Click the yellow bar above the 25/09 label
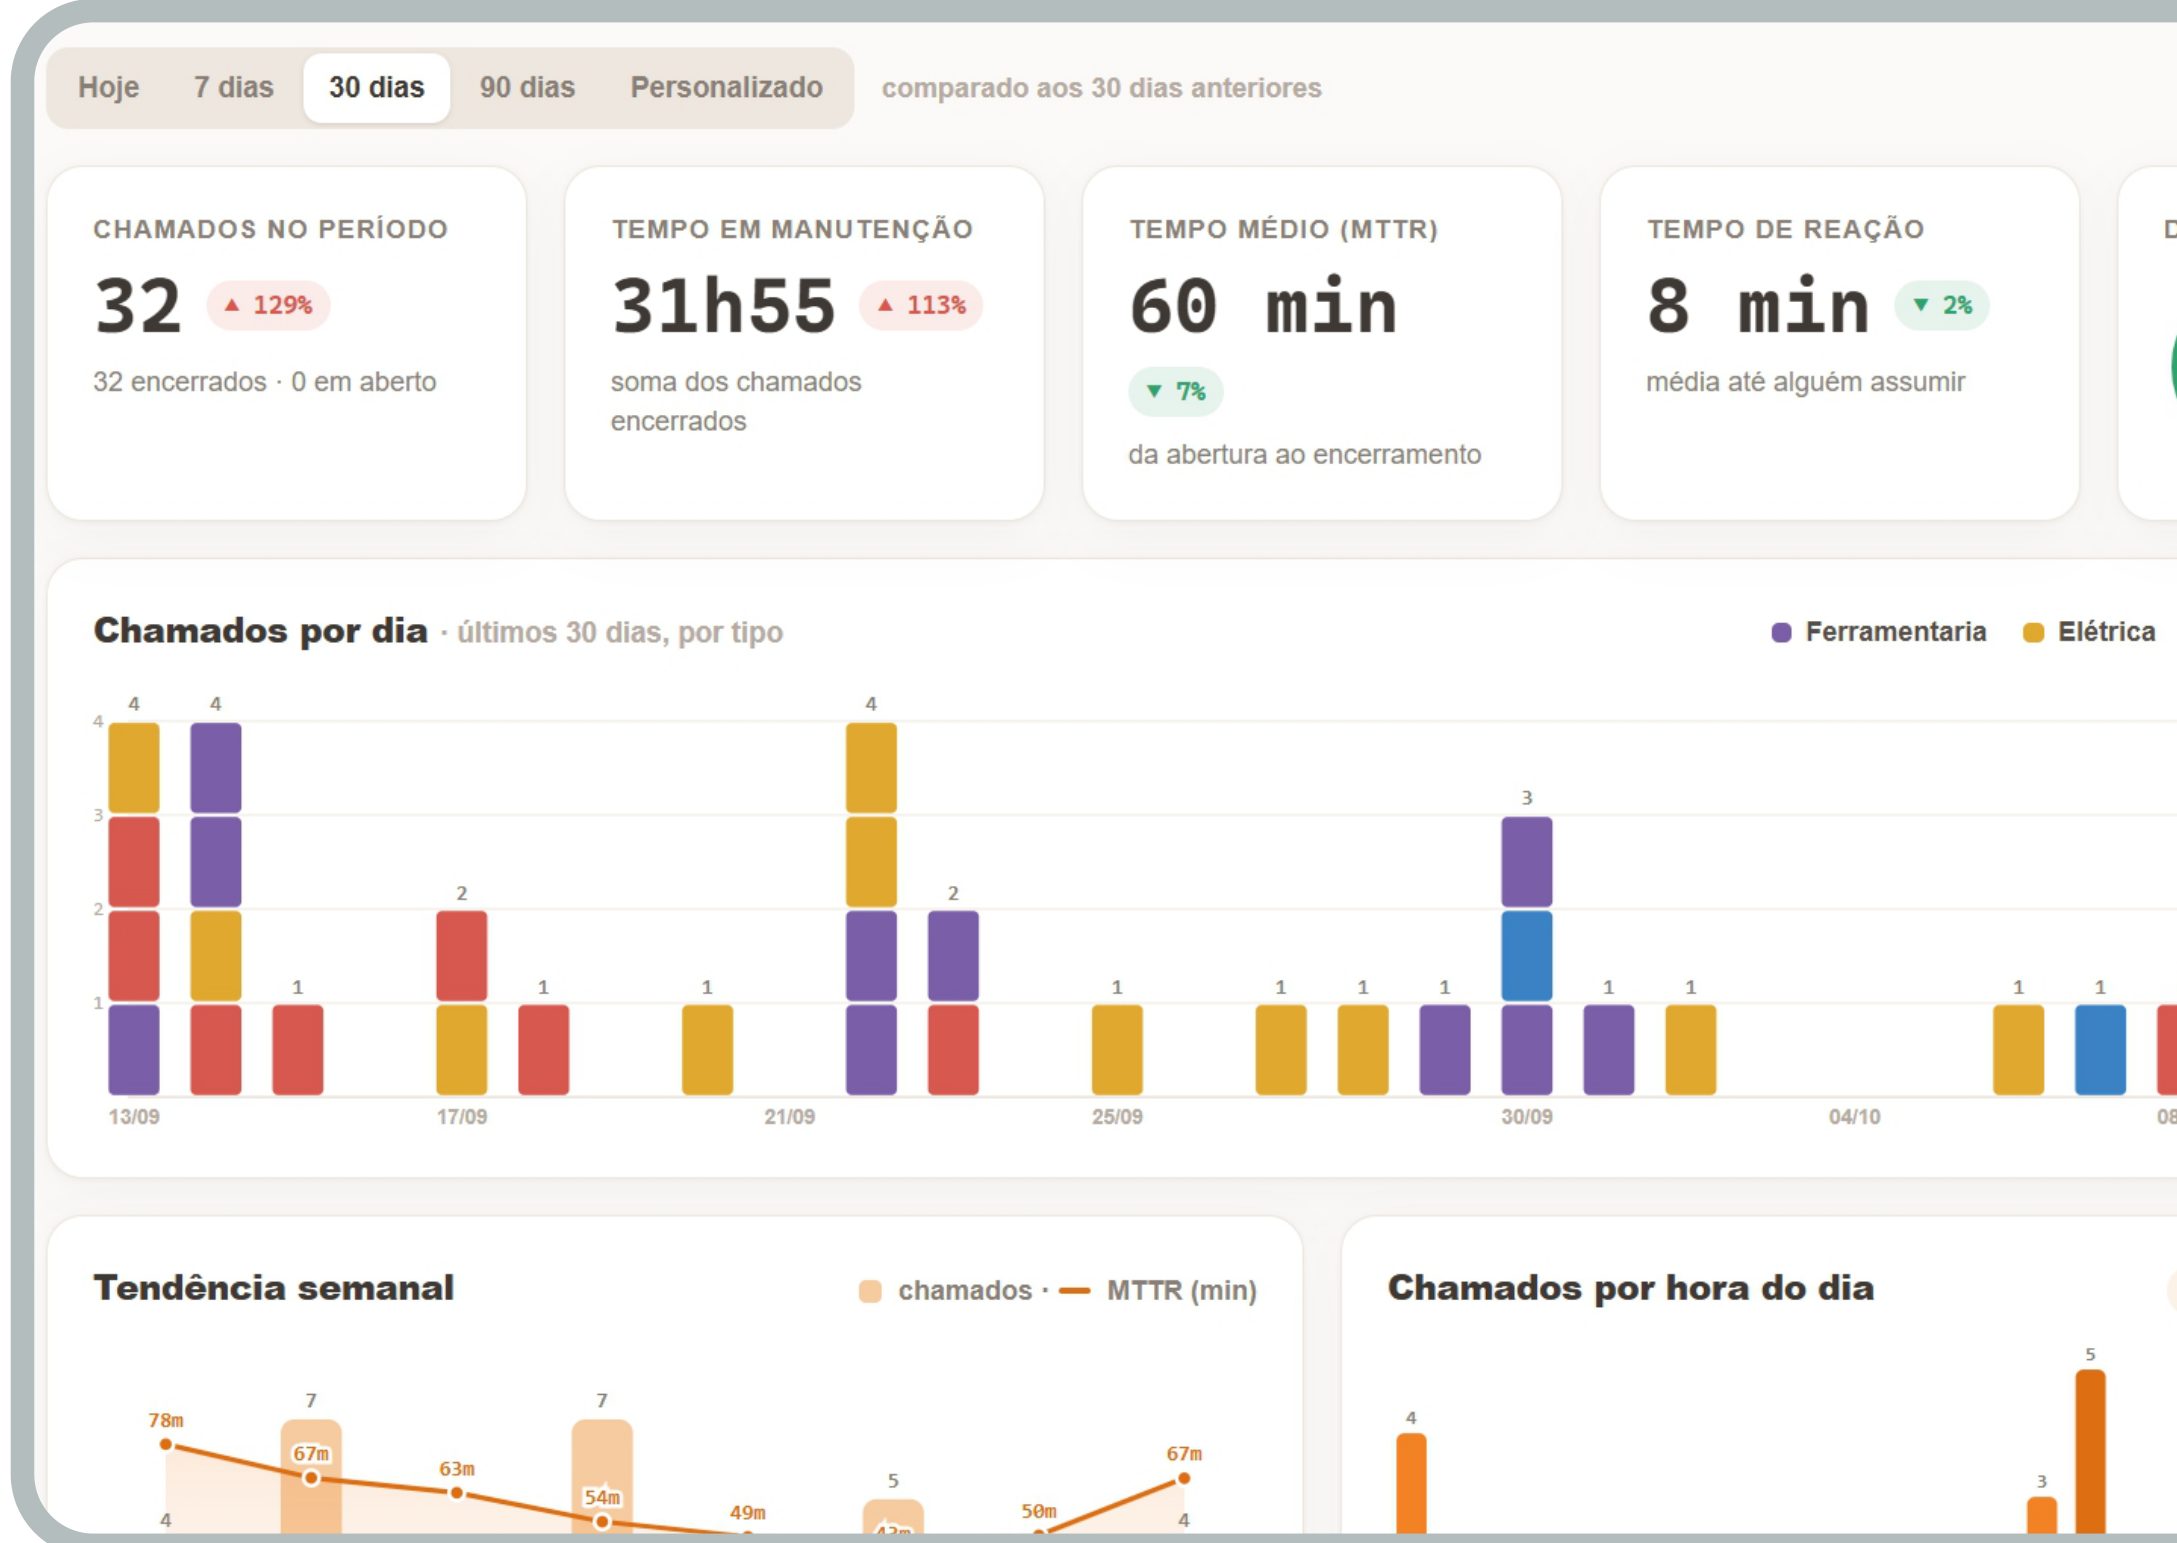The height and width of the screenshot is (1543, 2177). tap(1117, 1050)
